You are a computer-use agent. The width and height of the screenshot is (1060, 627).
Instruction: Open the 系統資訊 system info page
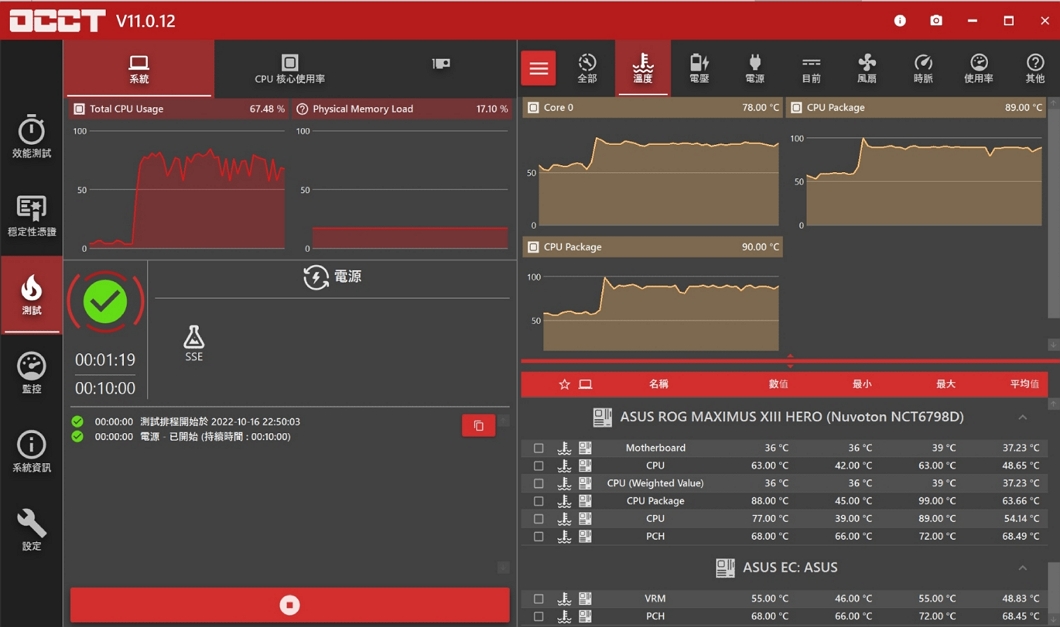click(31, 451)
